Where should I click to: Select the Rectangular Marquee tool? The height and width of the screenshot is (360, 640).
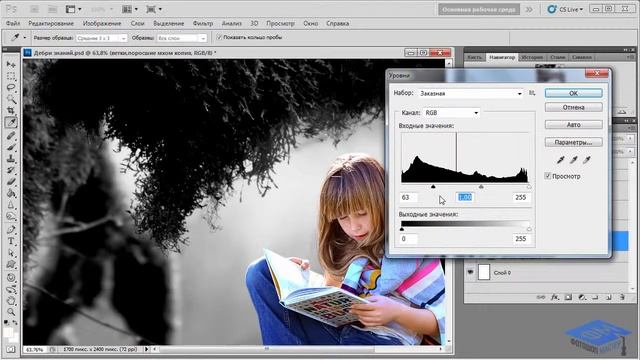11,76
